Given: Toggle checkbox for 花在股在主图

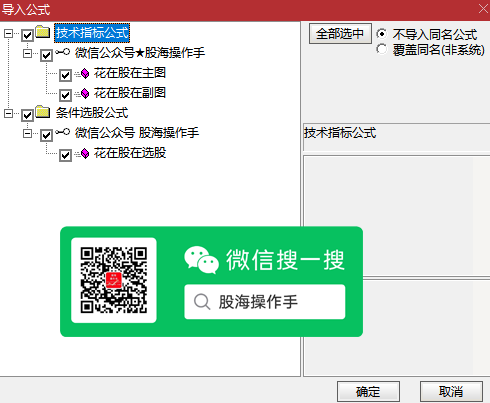Looking at the screenshot, I should [65, 75].
